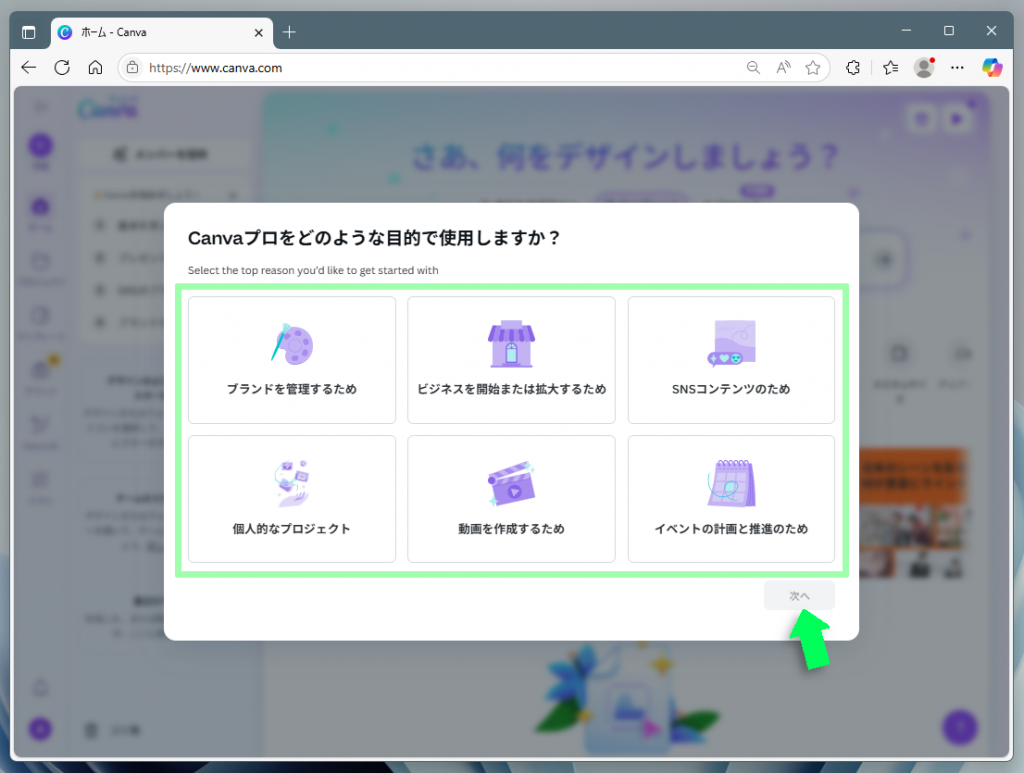Reload the page with the refresh icon
1024x773 pixels.
(x=62, y=67)
